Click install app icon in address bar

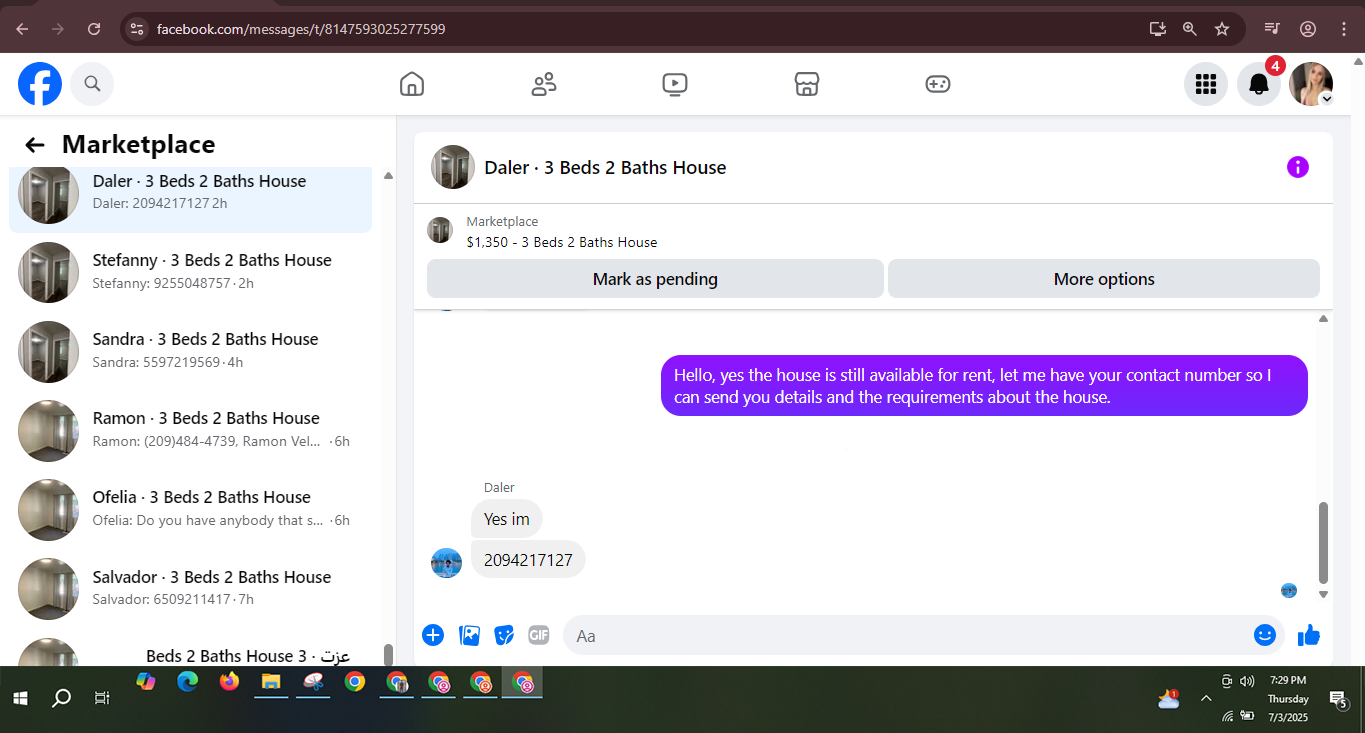coord(1158,29)
